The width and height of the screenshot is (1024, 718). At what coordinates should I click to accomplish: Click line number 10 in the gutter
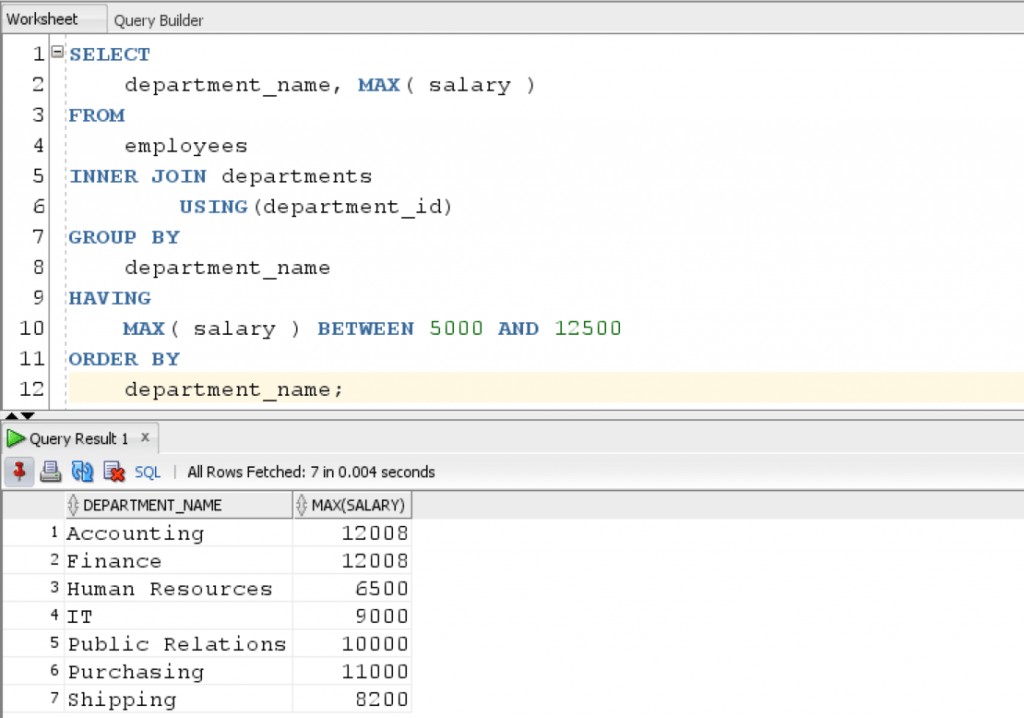pos(30,329)
